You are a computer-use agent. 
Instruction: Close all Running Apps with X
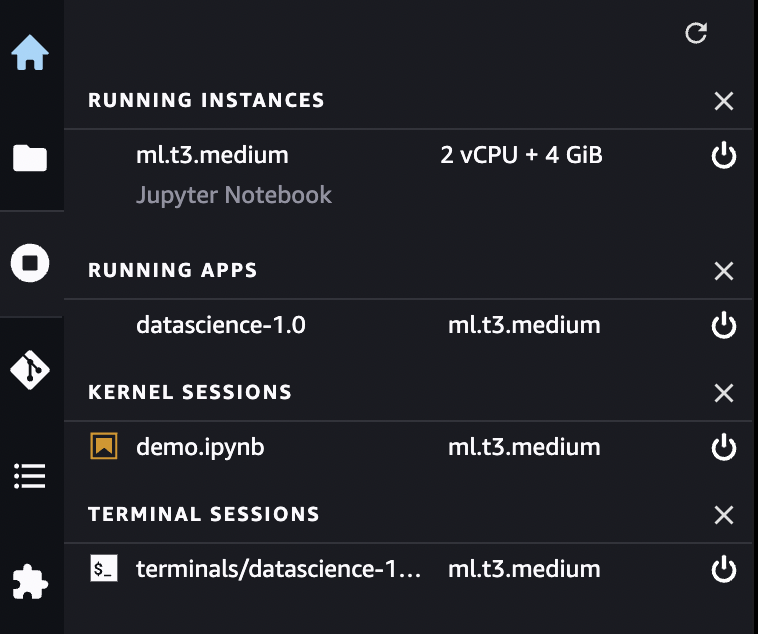pos(724,271)
